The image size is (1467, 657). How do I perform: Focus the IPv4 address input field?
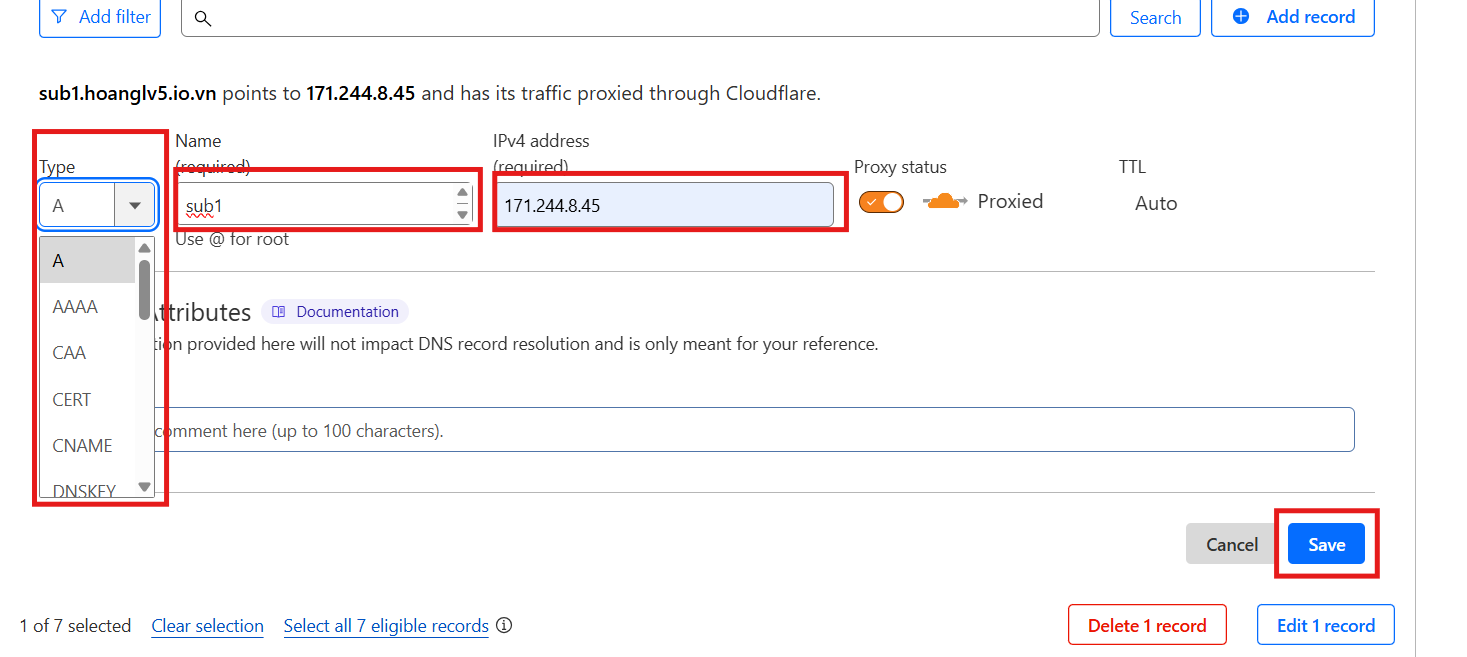(664, 205)
